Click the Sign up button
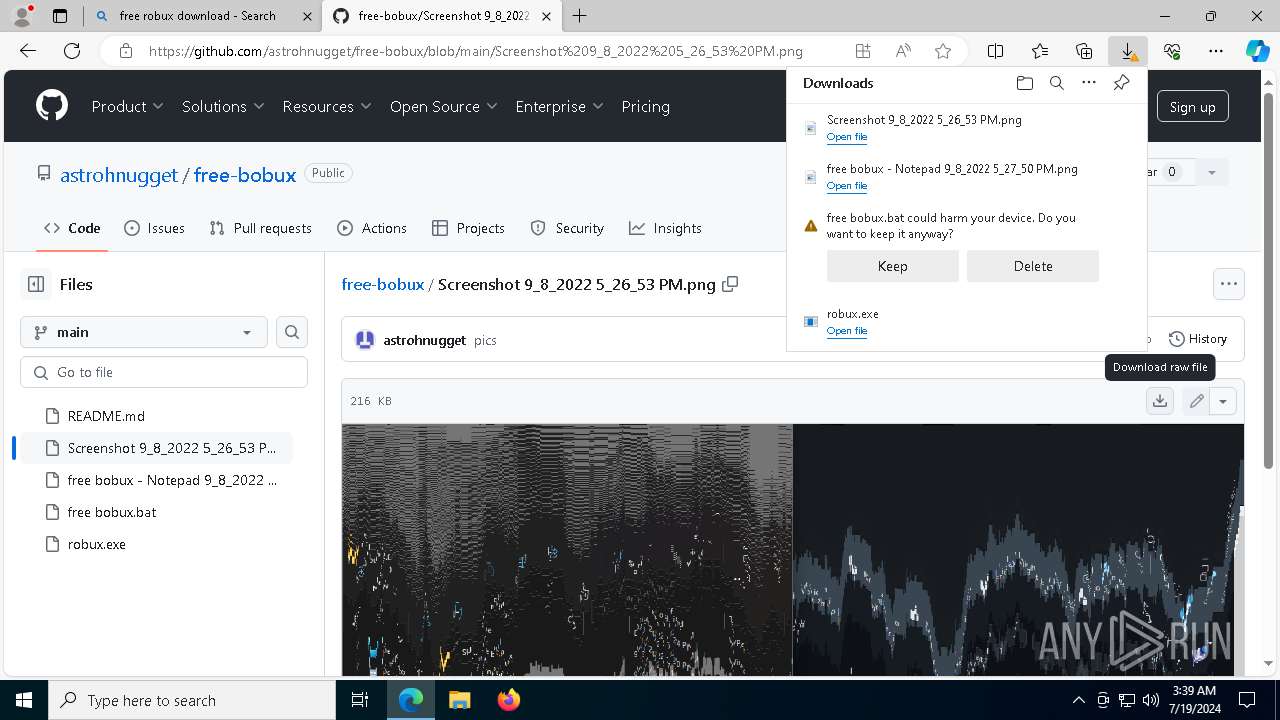 coord(1192,107)
